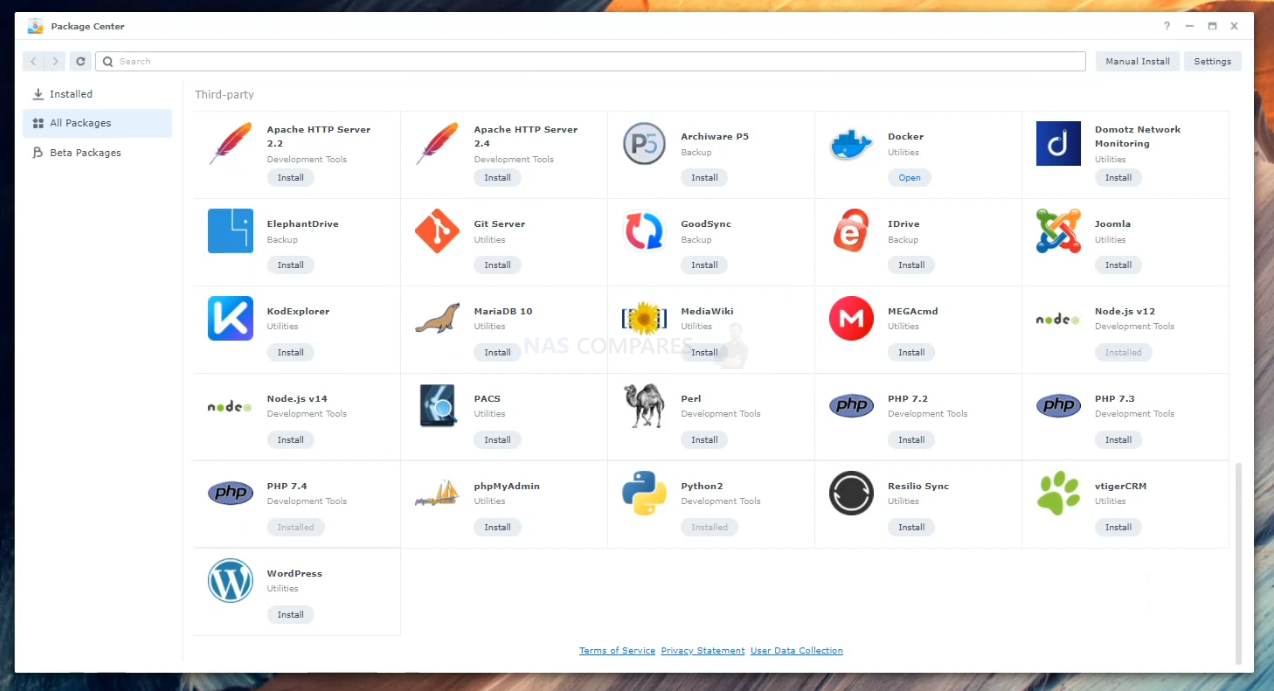Open the help question mark
Screen dimensions: 1274x691
coord(1167,26)
